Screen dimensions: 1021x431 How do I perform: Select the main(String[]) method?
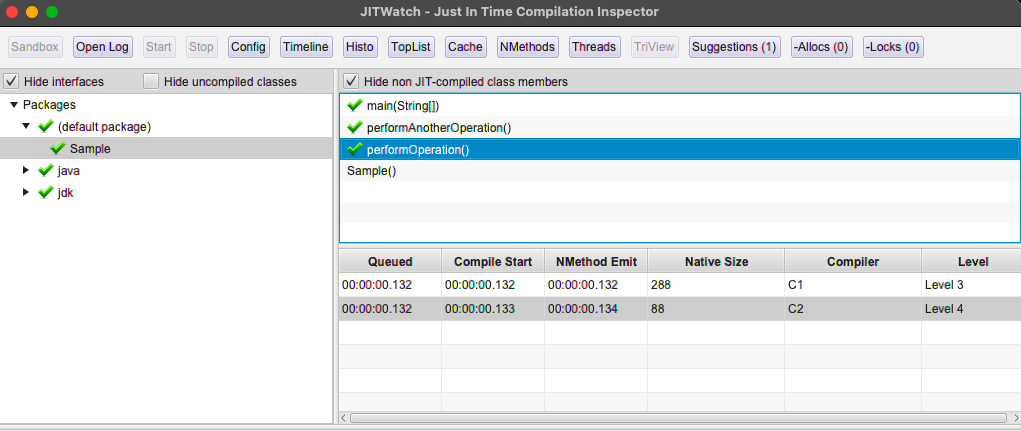point(679,106)
